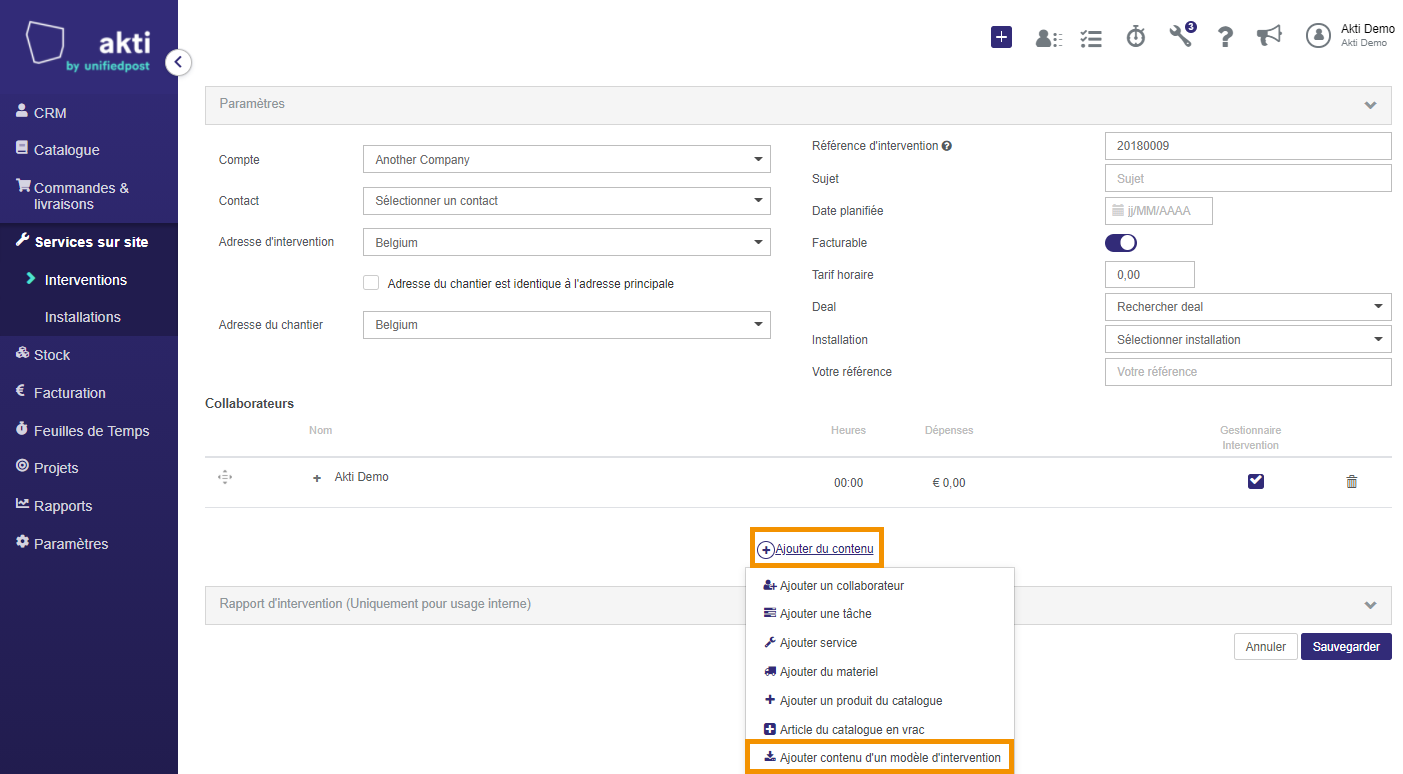This screenshot has height=774, width=1403.
Task: Click the plus quick-add icon in header
Action: [1001, 37]
